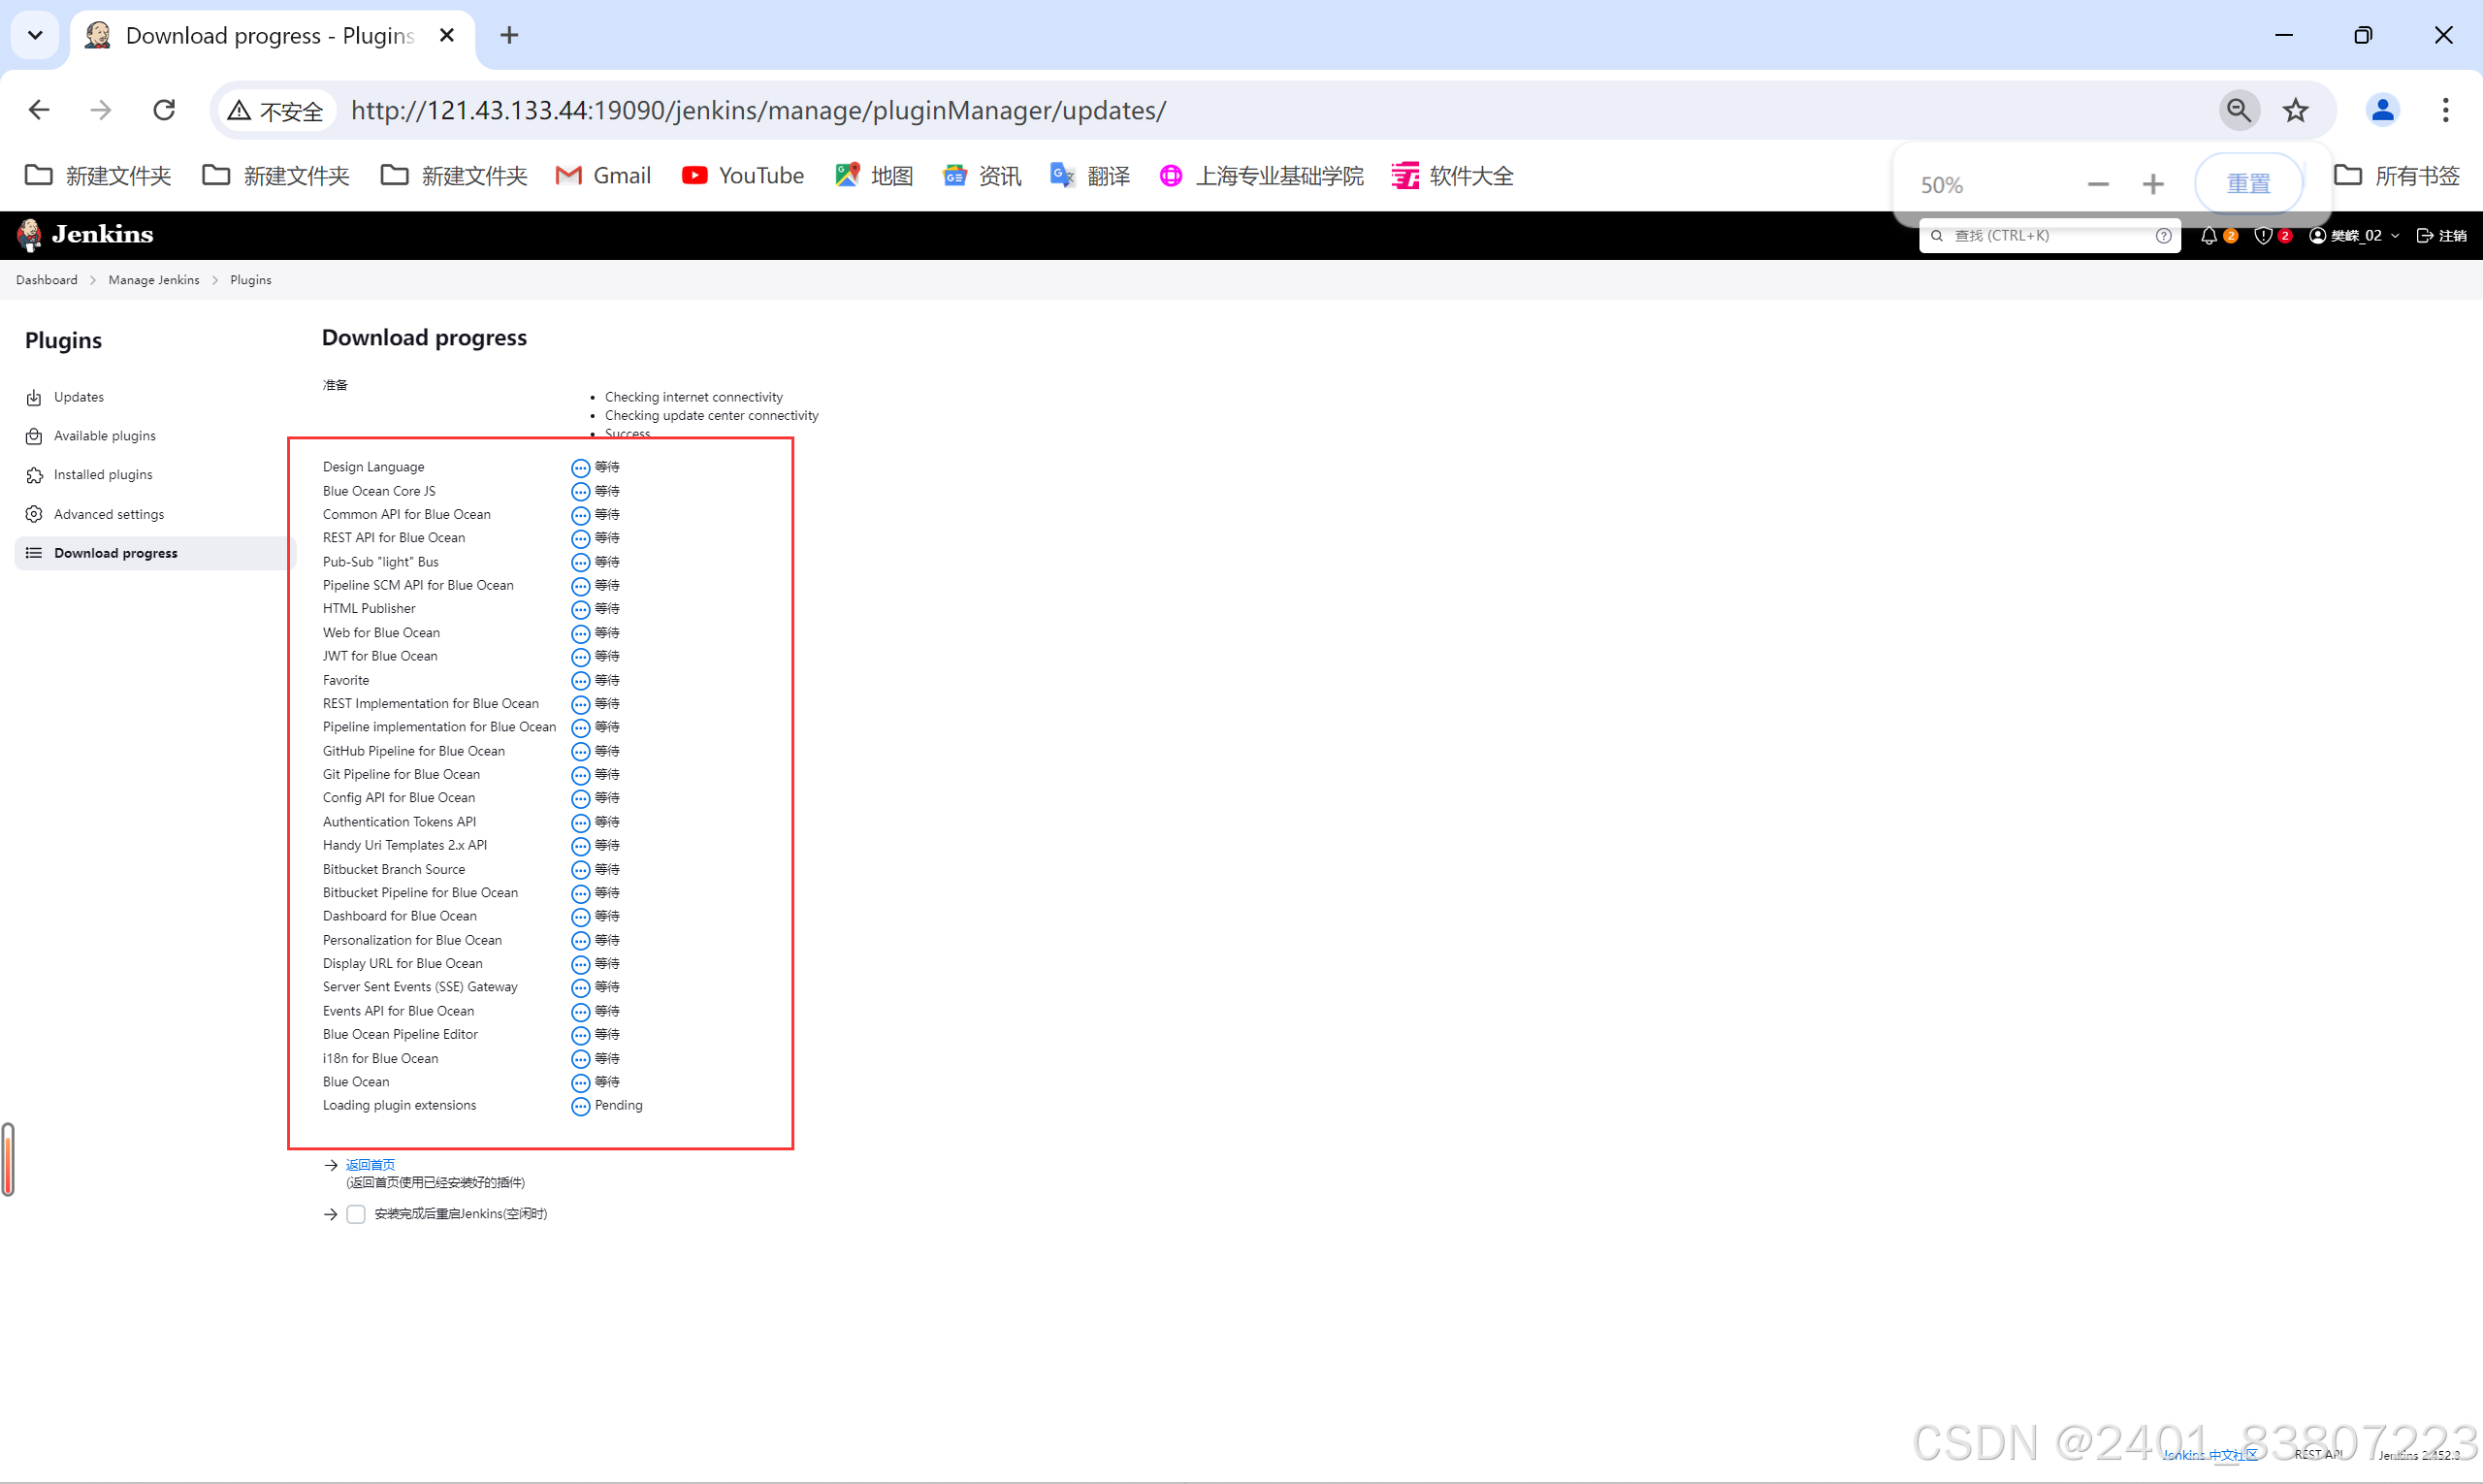This screenshot has height=1484, width=2483.
Task: Select the Dashboard breadcrumb item
Action: pyautogui.click(x=46, y=280)
